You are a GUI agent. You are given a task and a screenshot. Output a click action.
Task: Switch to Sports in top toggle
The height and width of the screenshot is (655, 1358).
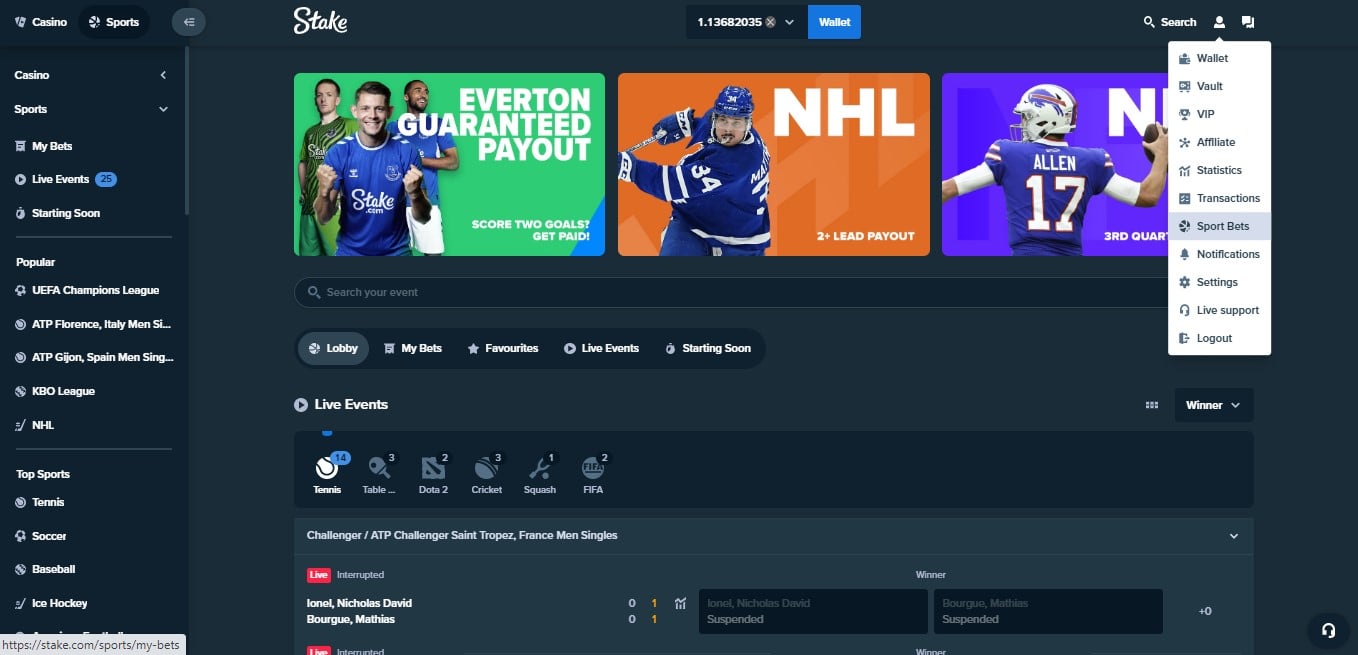pos(113,22)
